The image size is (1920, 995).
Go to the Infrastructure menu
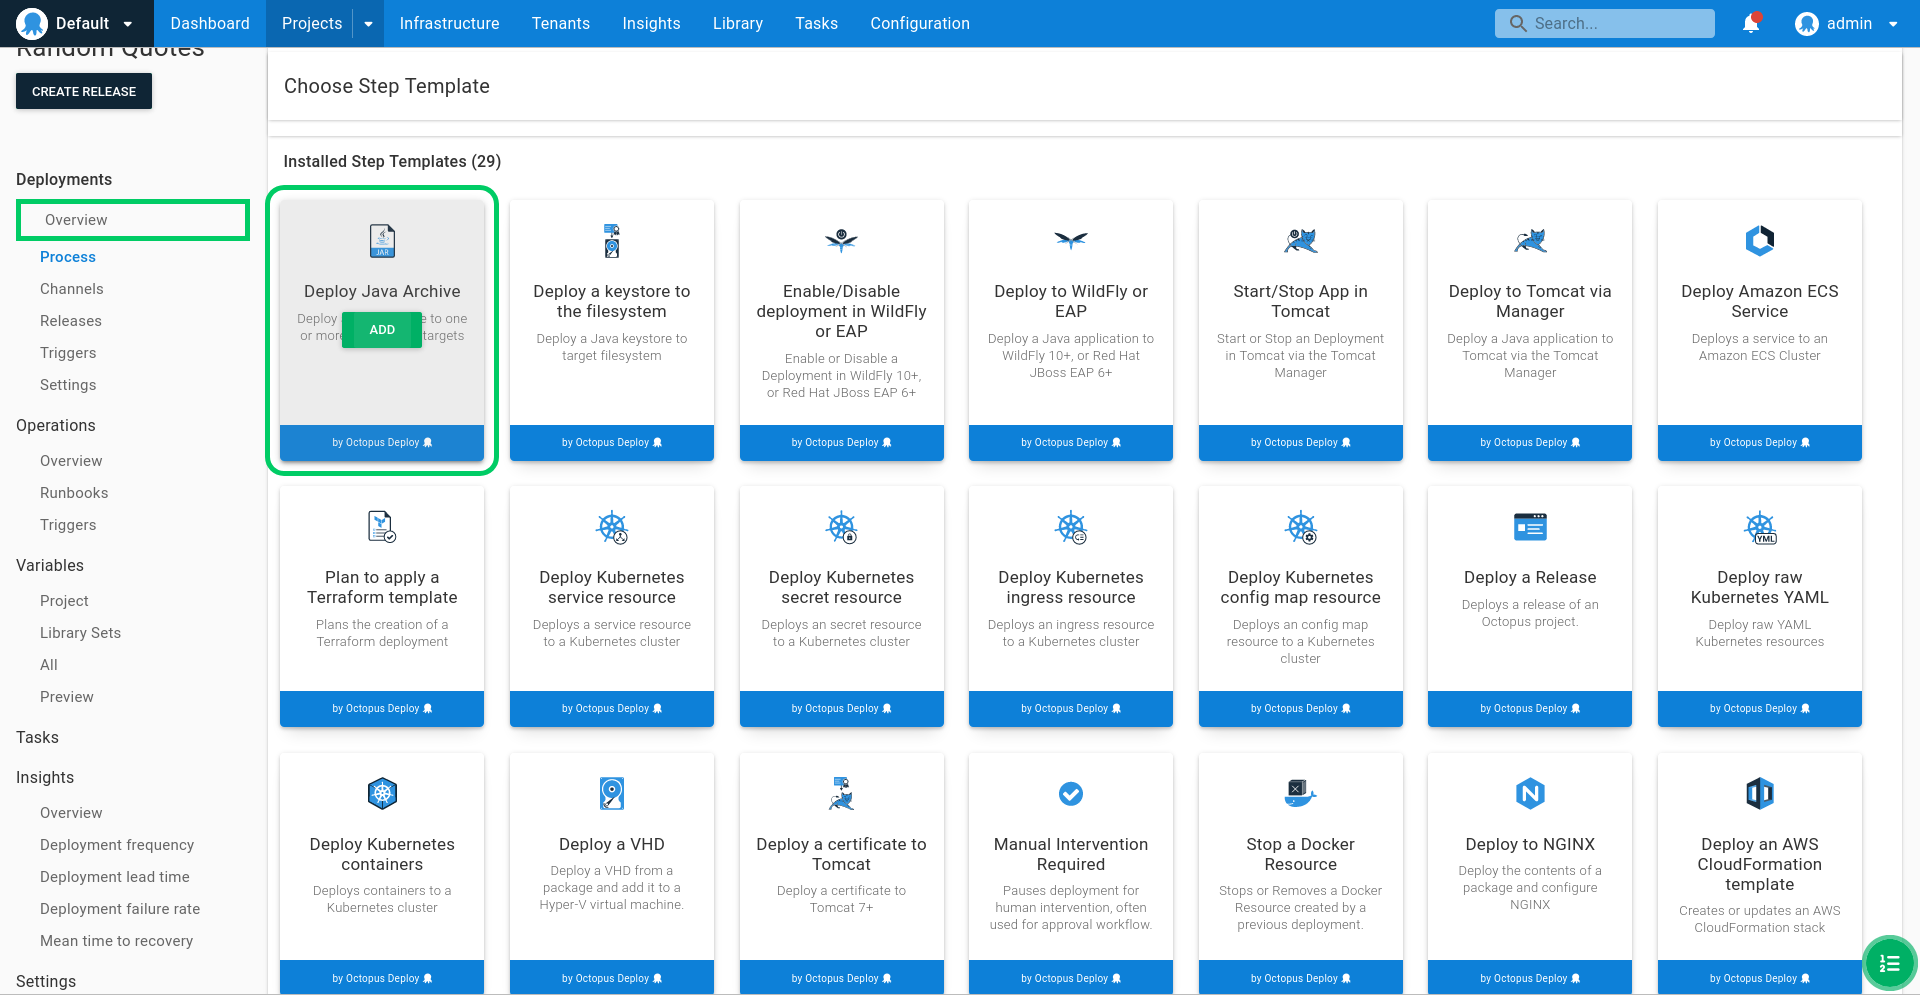pyautogui.click(x=449, y=23)
